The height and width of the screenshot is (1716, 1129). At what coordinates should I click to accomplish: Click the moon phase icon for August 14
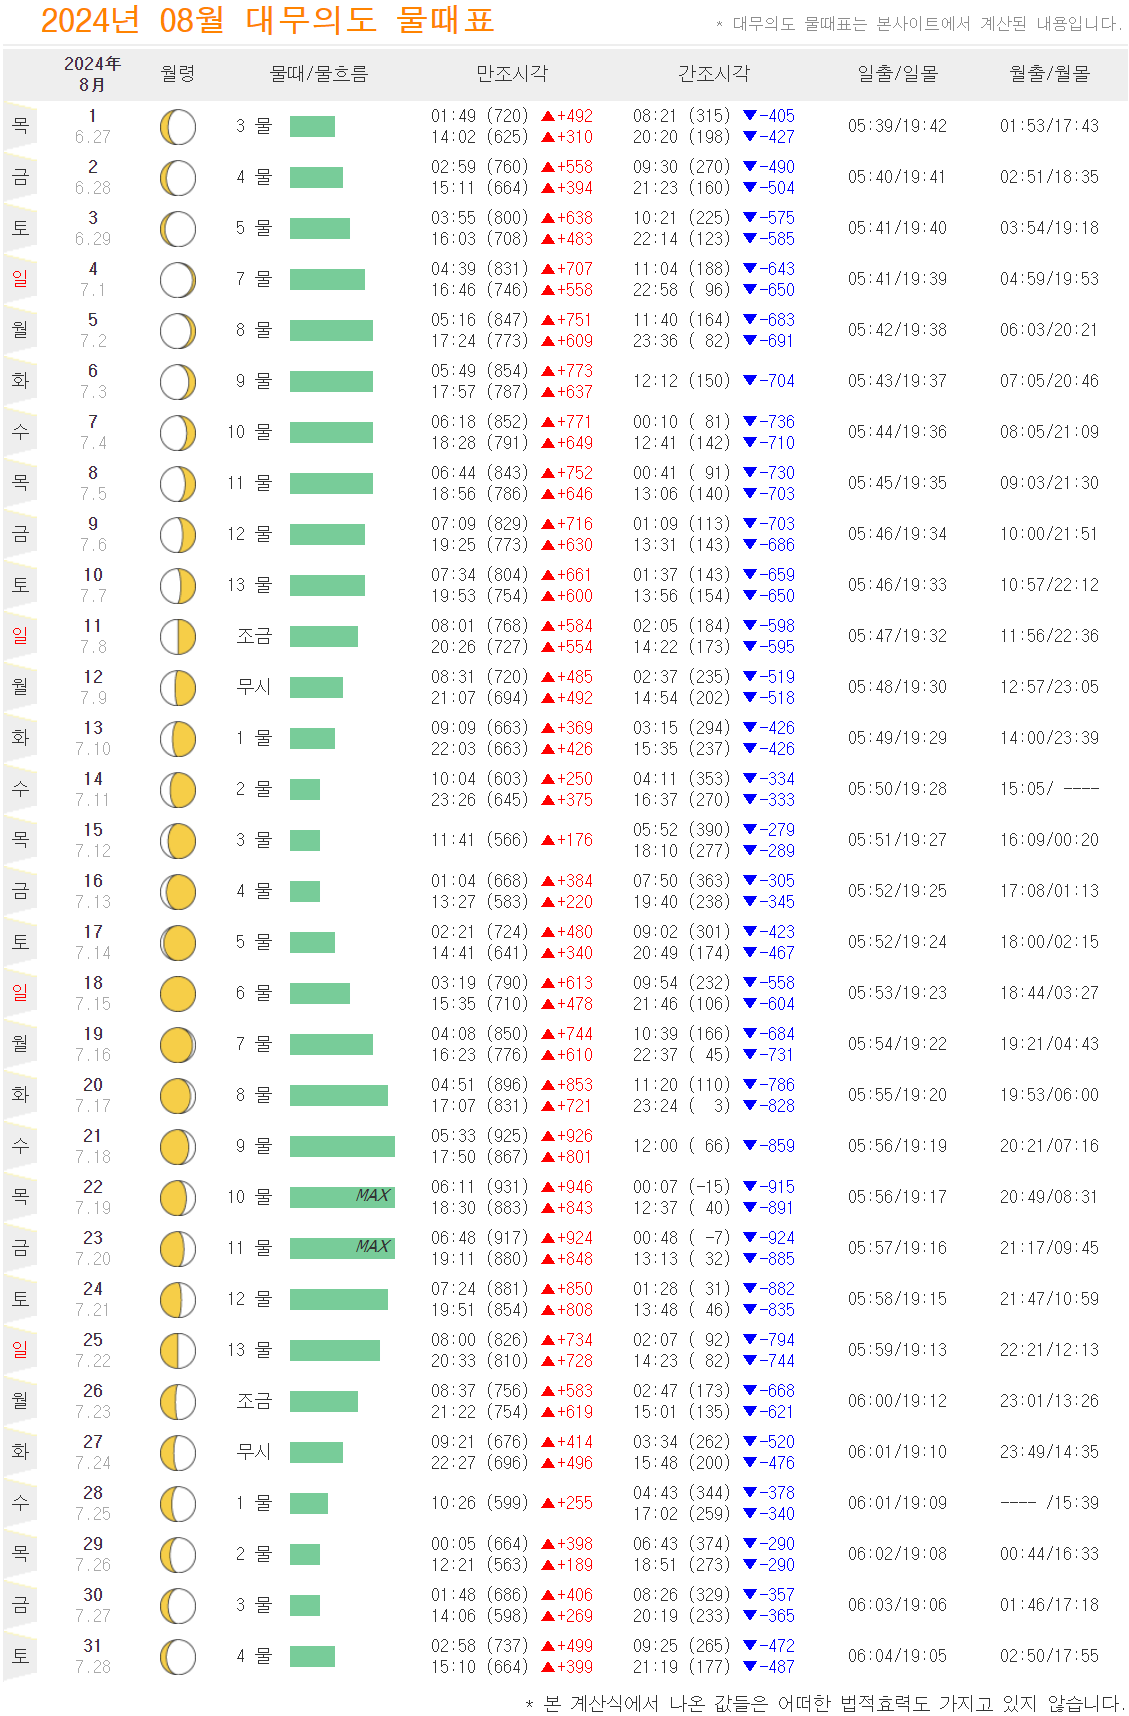pyautogui.click(x=178, y=790)
